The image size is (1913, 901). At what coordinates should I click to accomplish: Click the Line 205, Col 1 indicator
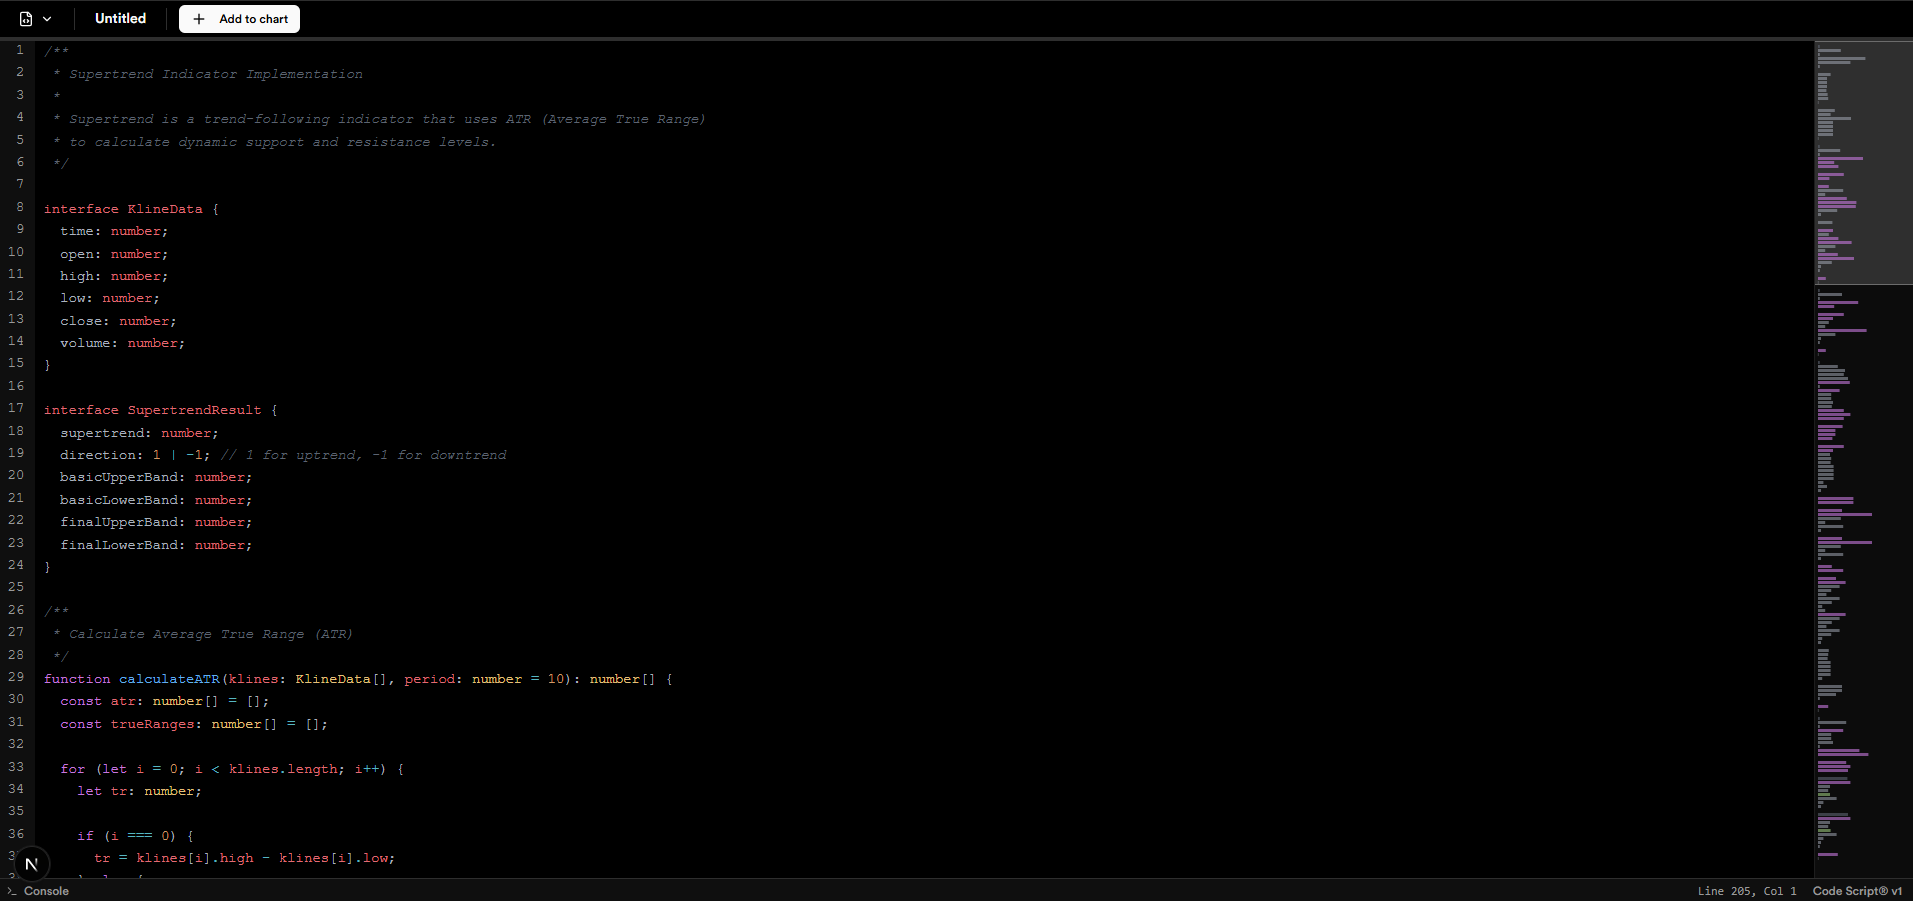(1746, 891)
